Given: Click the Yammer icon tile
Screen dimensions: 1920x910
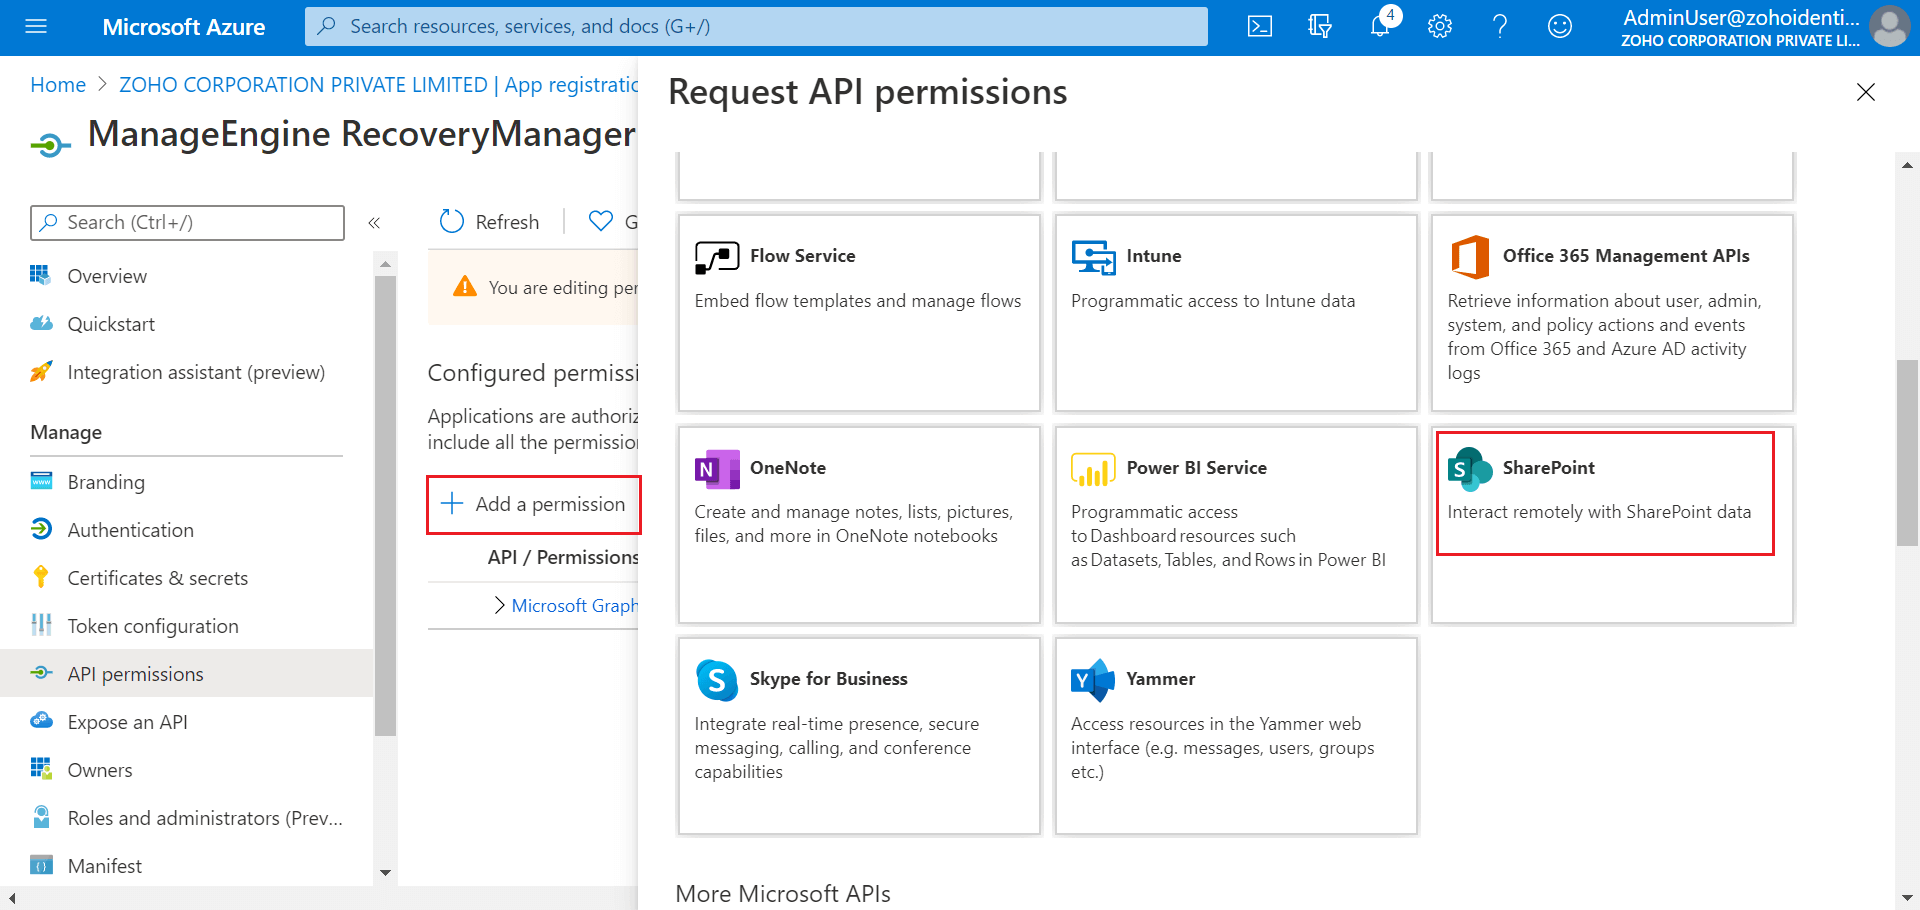Looking at the screenshot, I should coord(1092,679).
